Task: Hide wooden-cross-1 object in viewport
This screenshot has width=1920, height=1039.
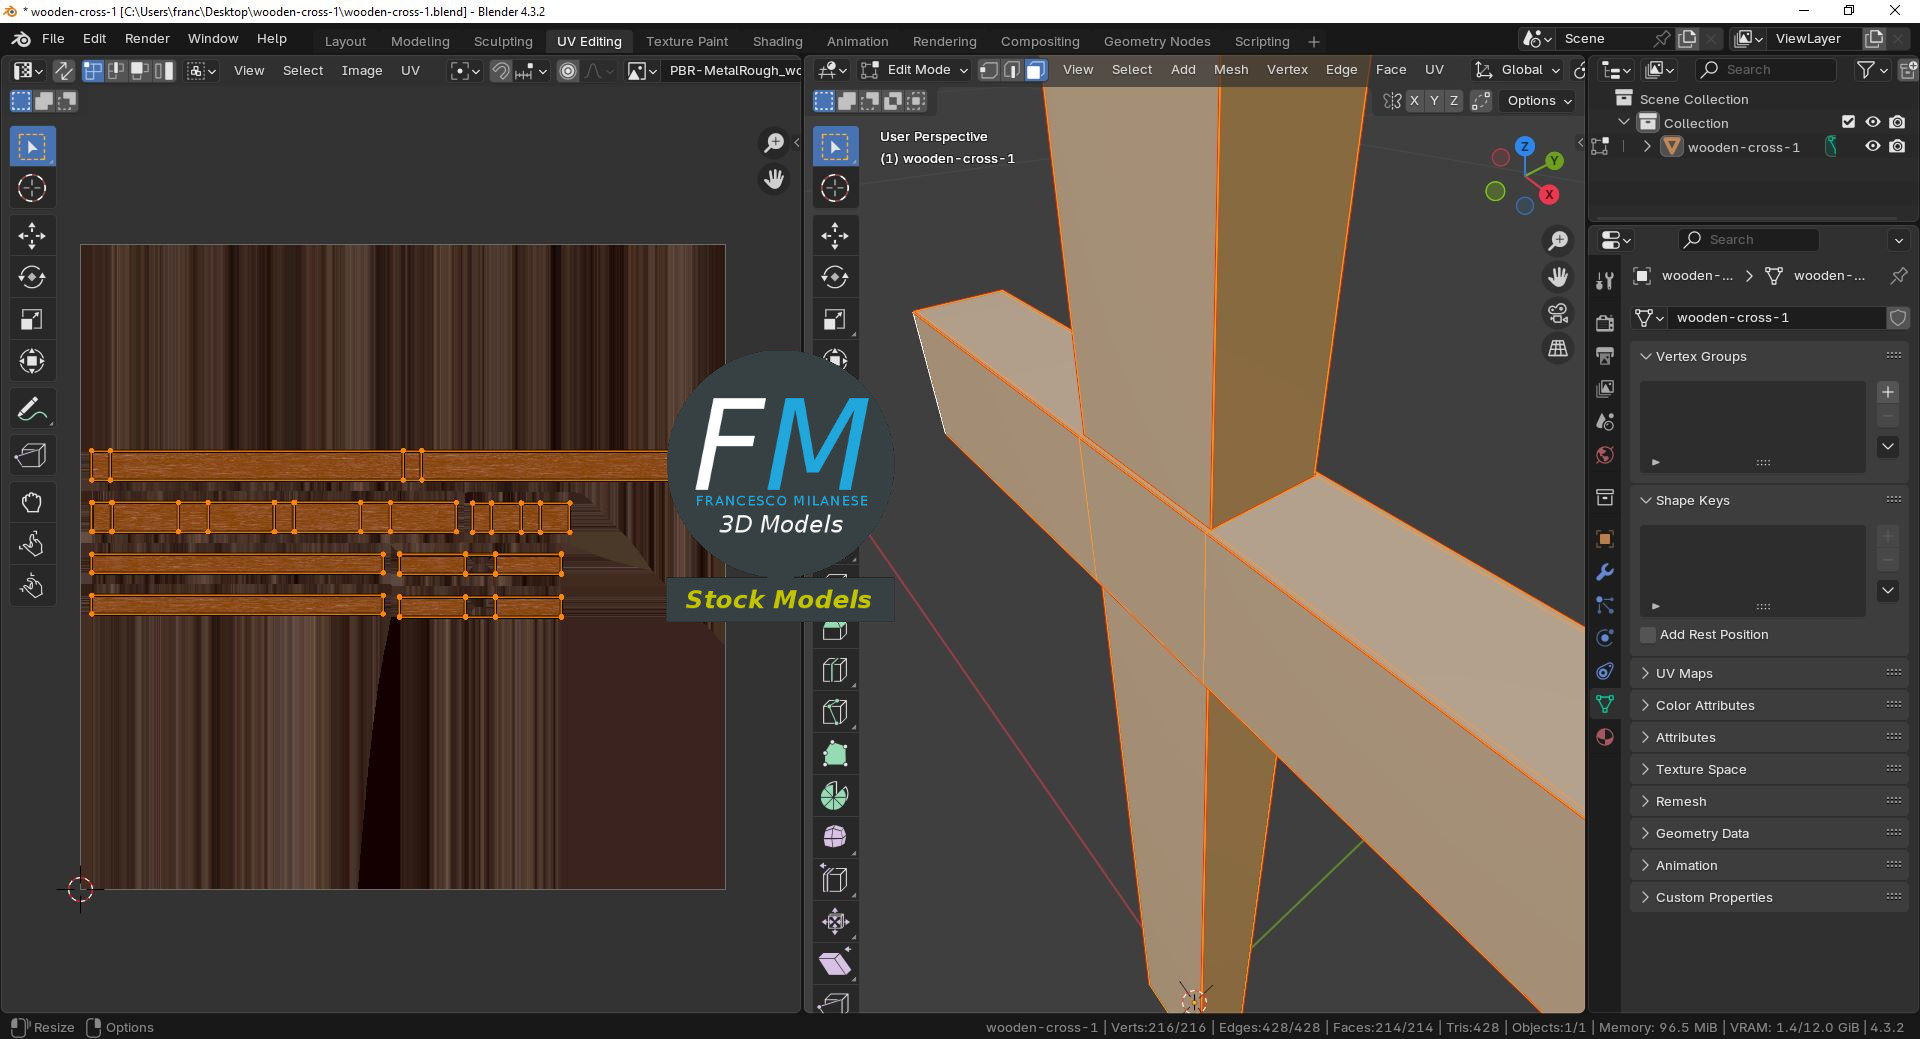Action: (x=1873, y=147)
